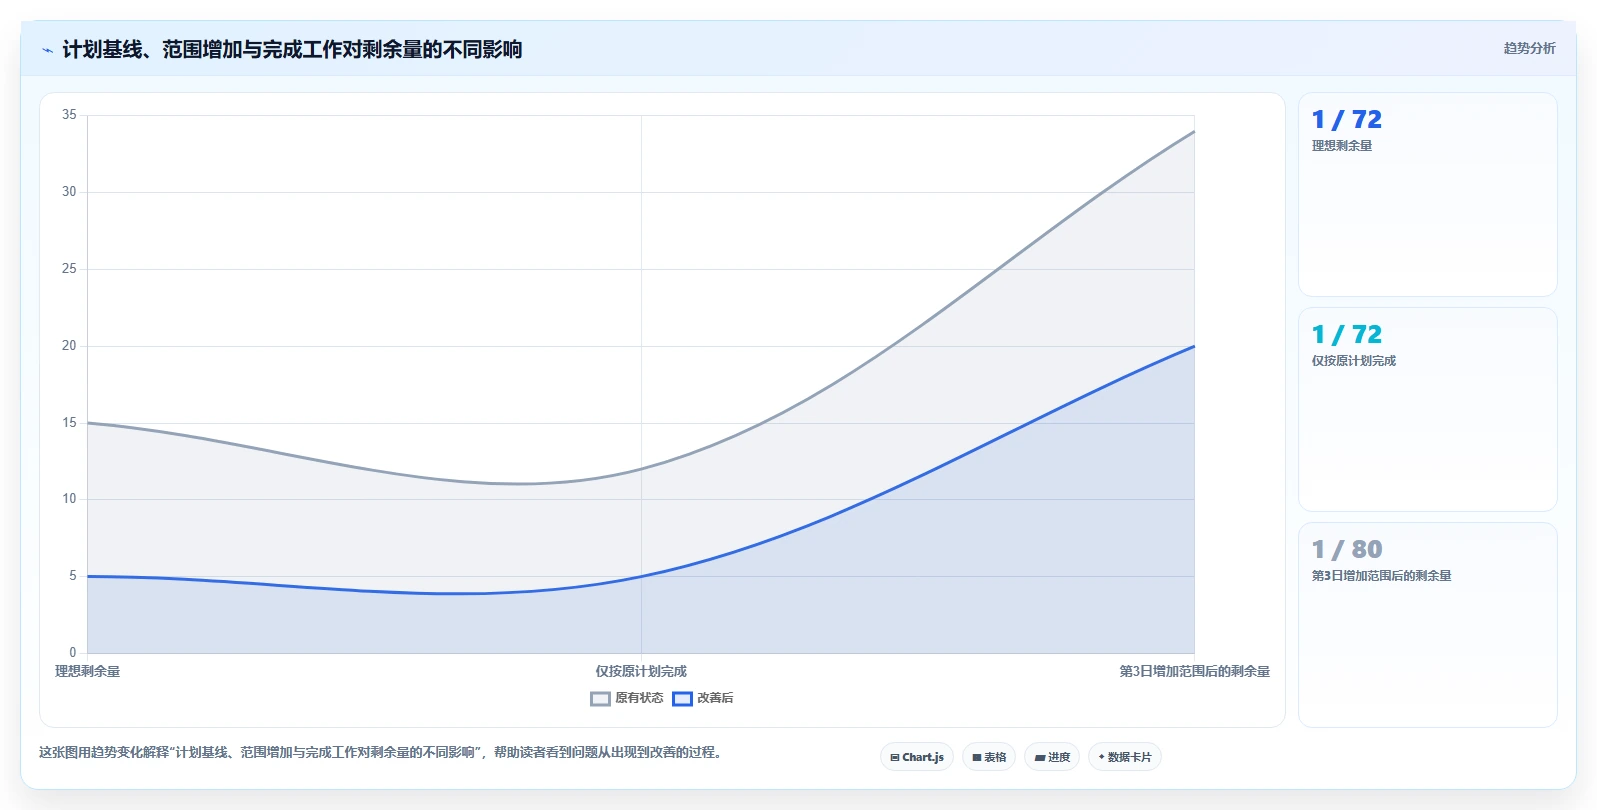Click the blue line endpoint at value 20

point(1194,346)
